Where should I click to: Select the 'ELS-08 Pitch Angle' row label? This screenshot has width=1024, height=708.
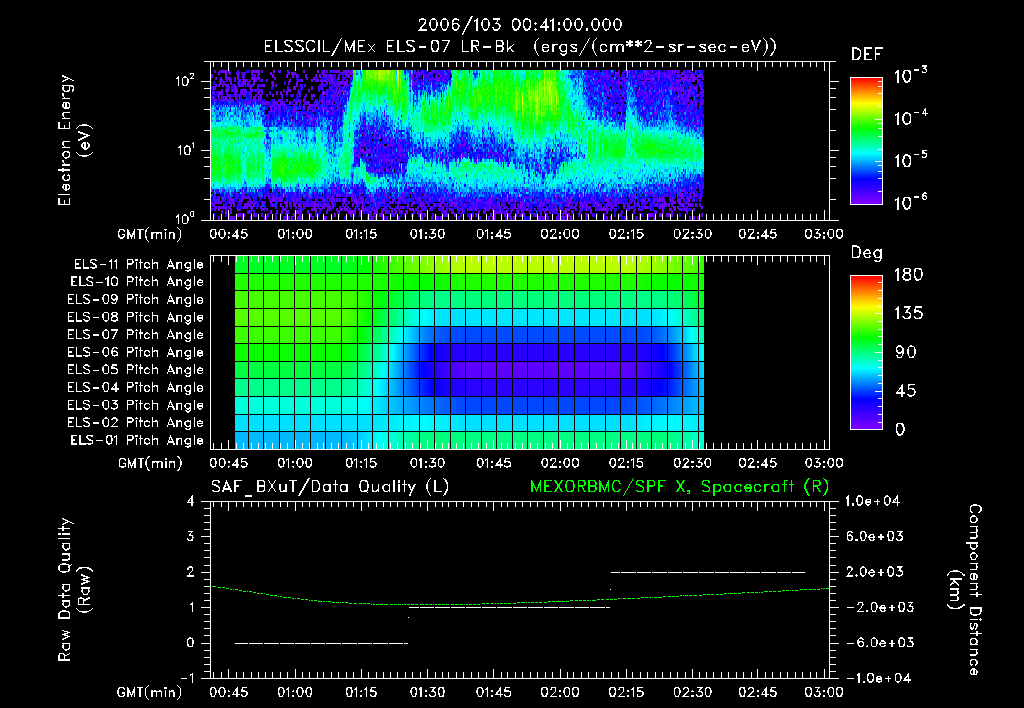coord(136,317)
